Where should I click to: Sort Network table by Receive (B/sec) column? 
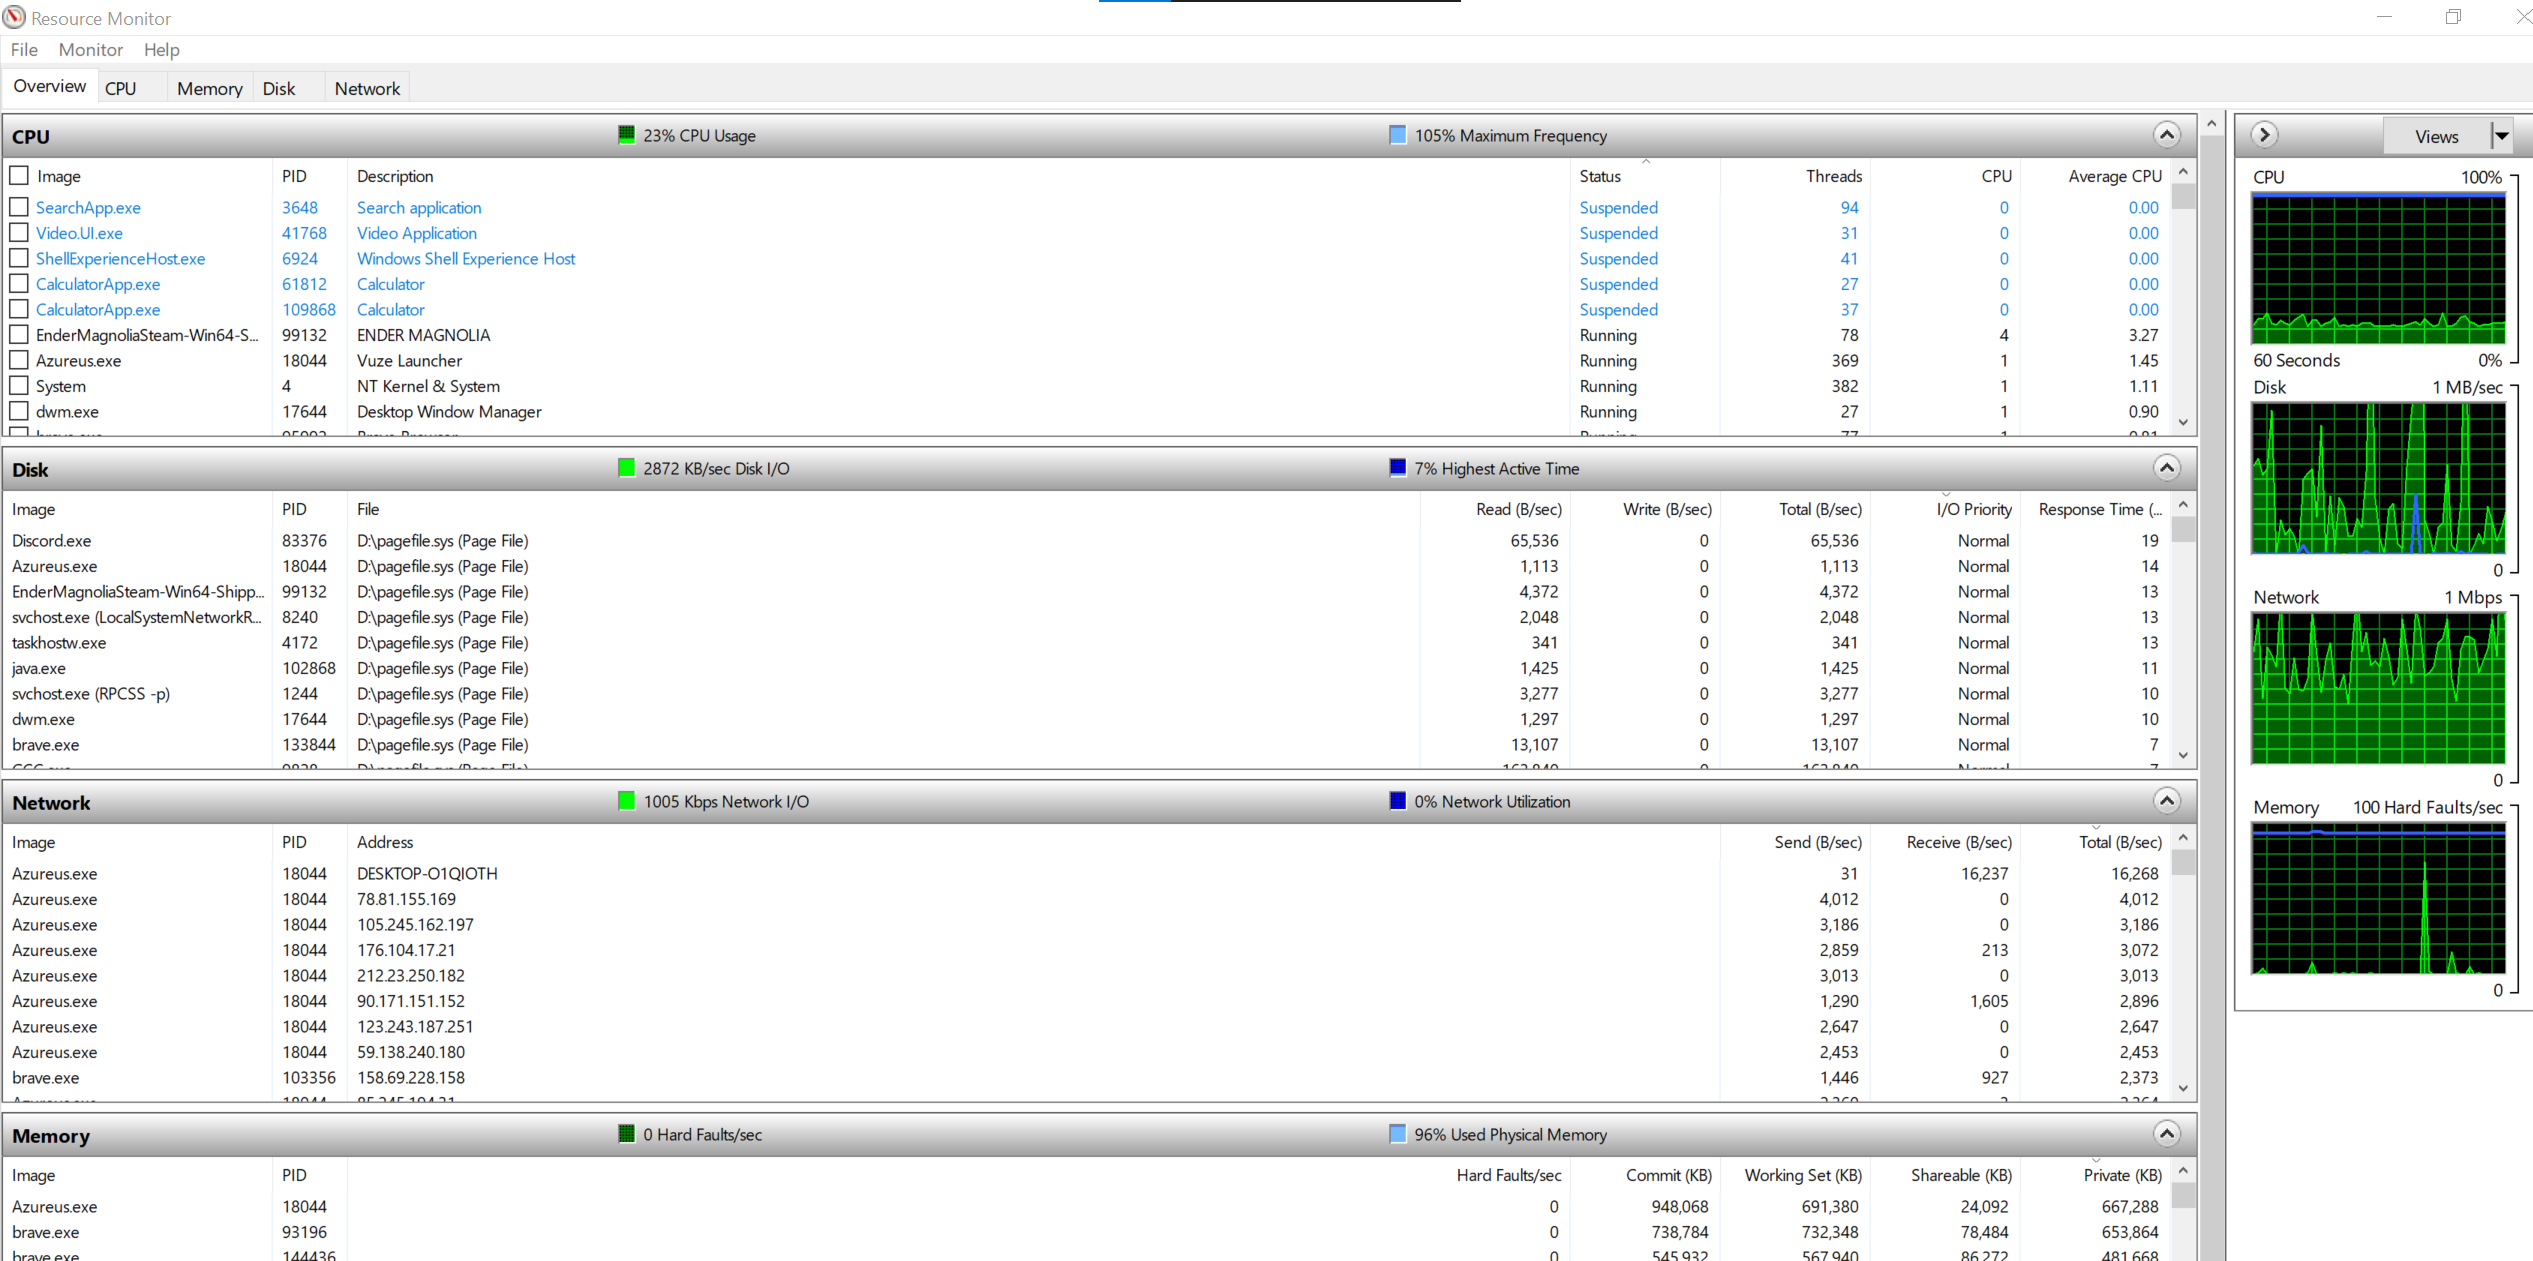click(x=1945, y=842)
